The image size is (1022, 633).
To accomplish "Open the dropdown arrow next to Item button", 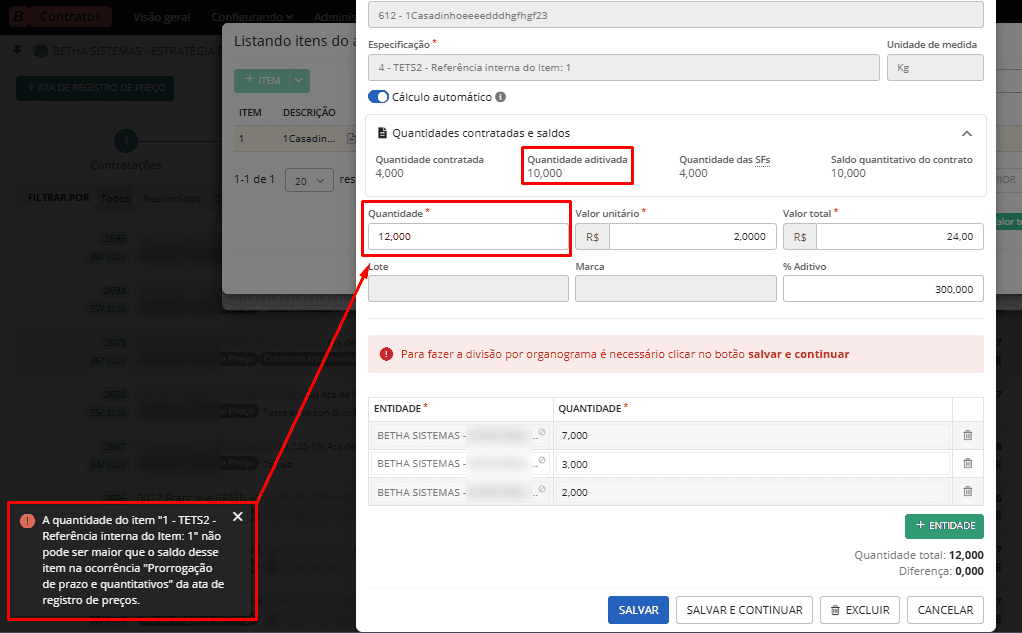I will [x=300, y=80].
